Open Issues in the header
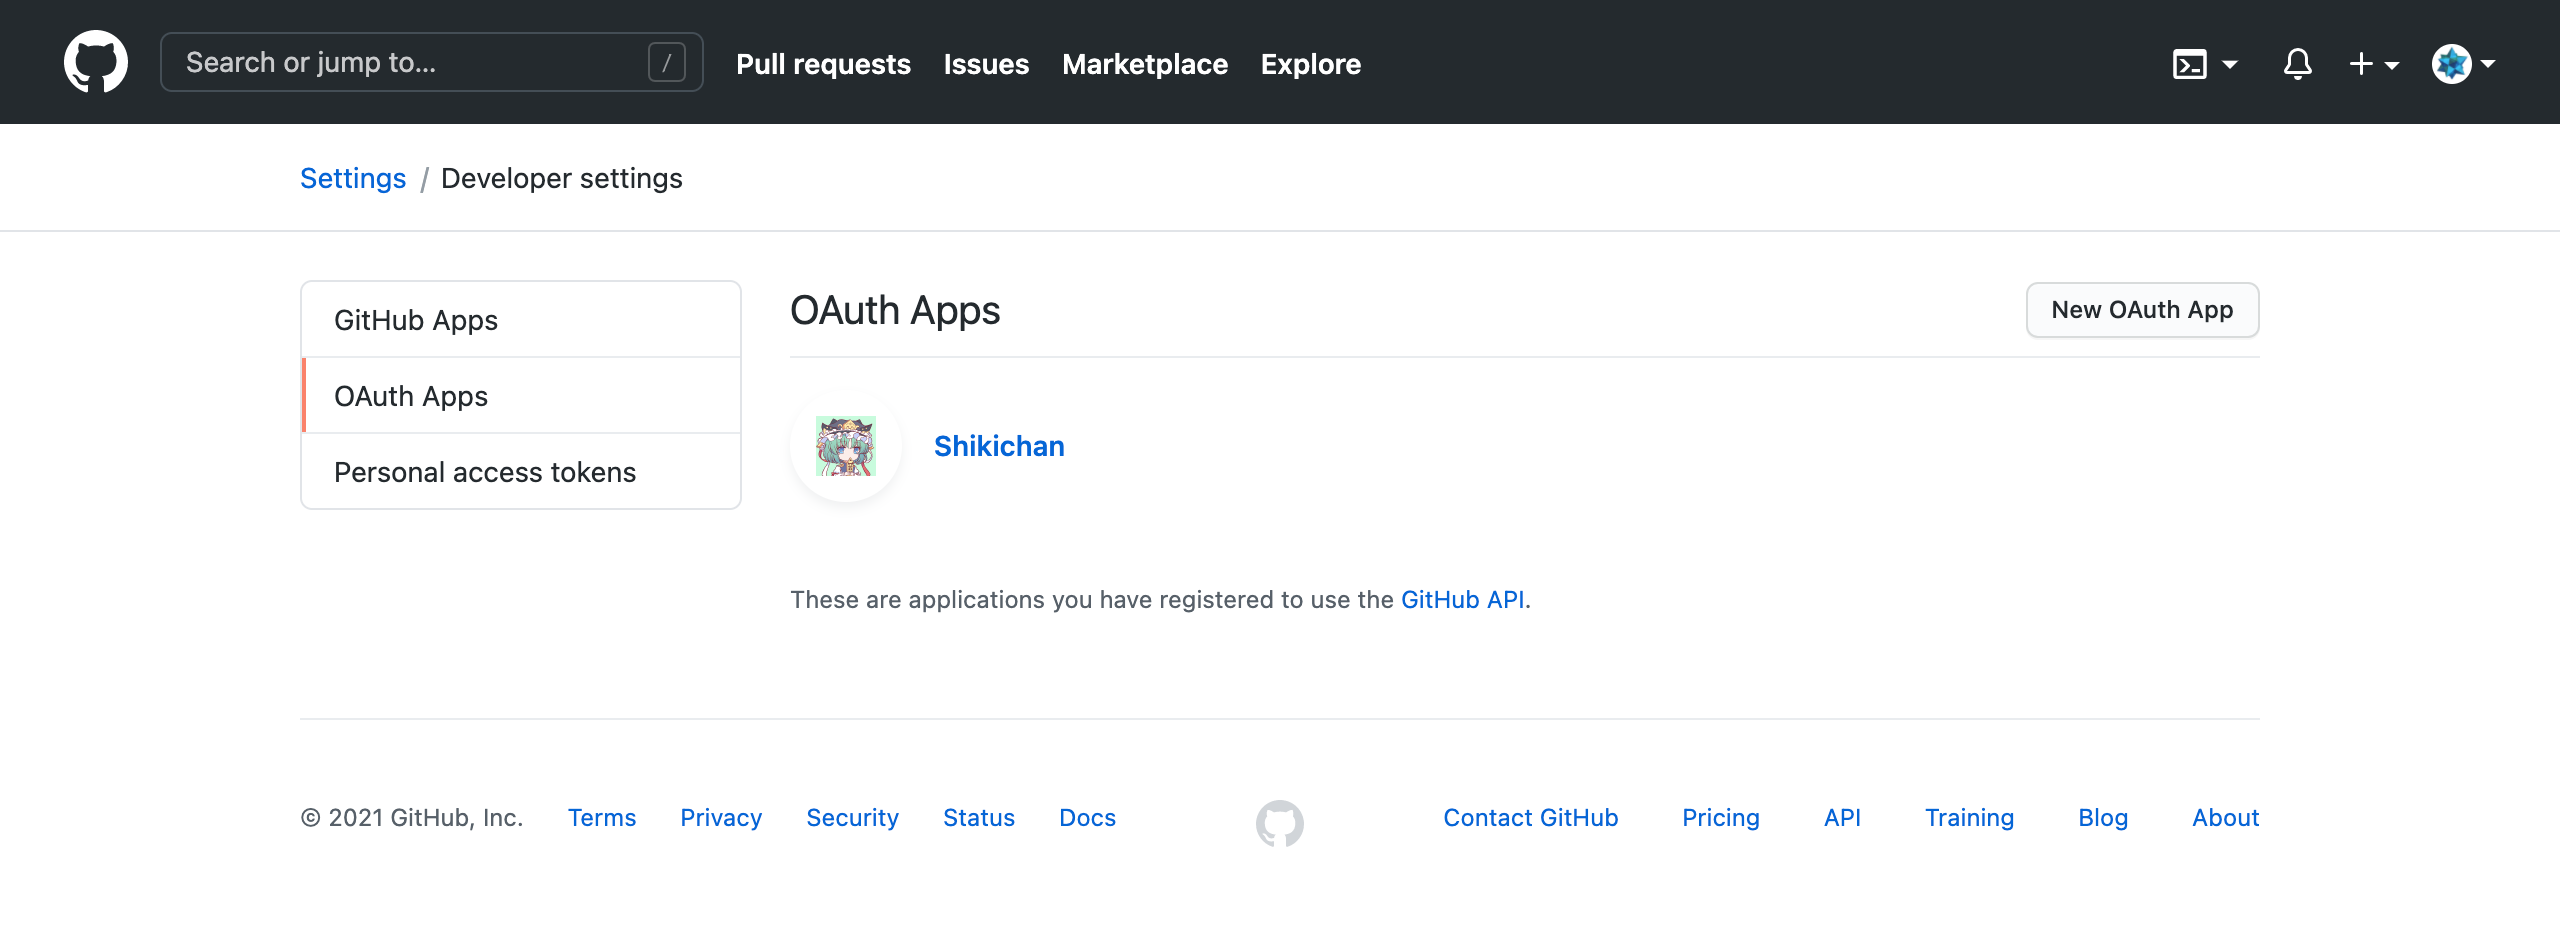2560x948 pixels. [x=986, y=64]
